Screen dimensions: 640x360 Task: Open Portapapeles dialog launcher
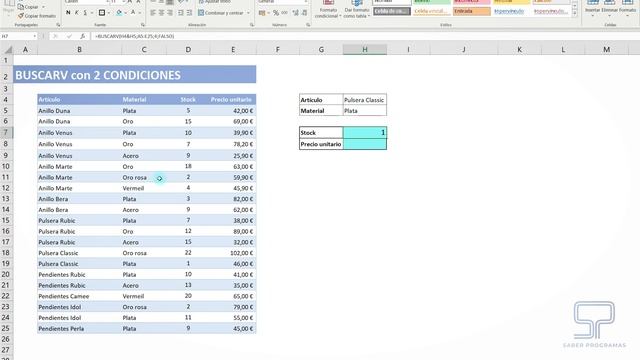[58, 25]
